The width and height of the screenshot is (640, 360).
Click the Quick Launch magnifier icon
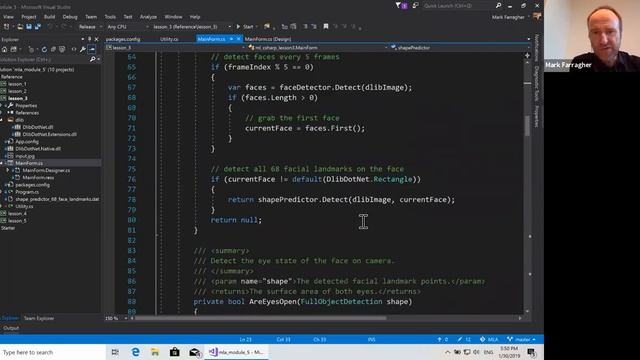498,6
